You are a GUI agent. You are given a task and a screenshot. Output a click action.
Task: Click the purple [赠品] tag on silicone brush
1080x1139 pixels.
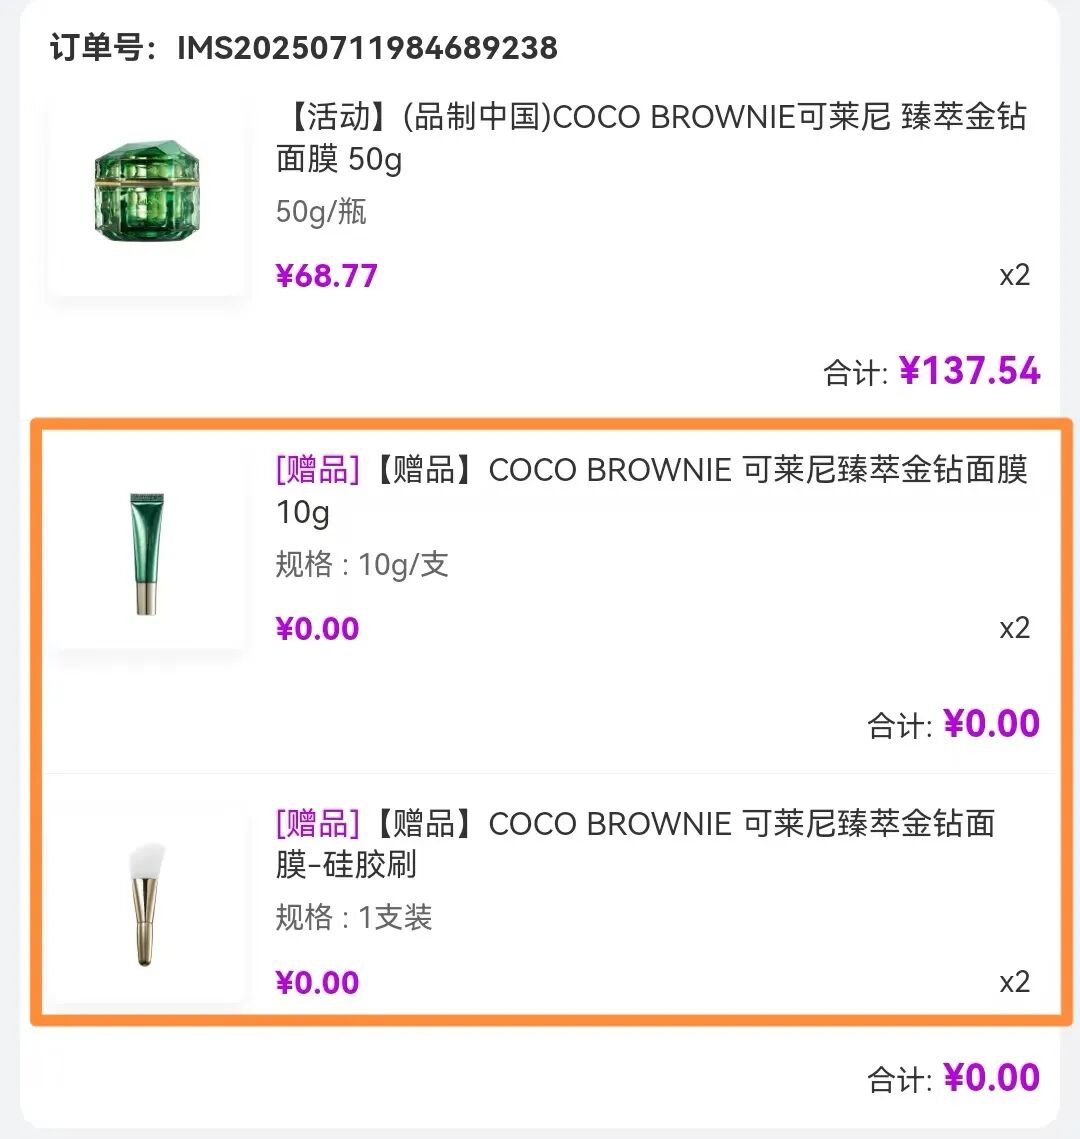317,823
